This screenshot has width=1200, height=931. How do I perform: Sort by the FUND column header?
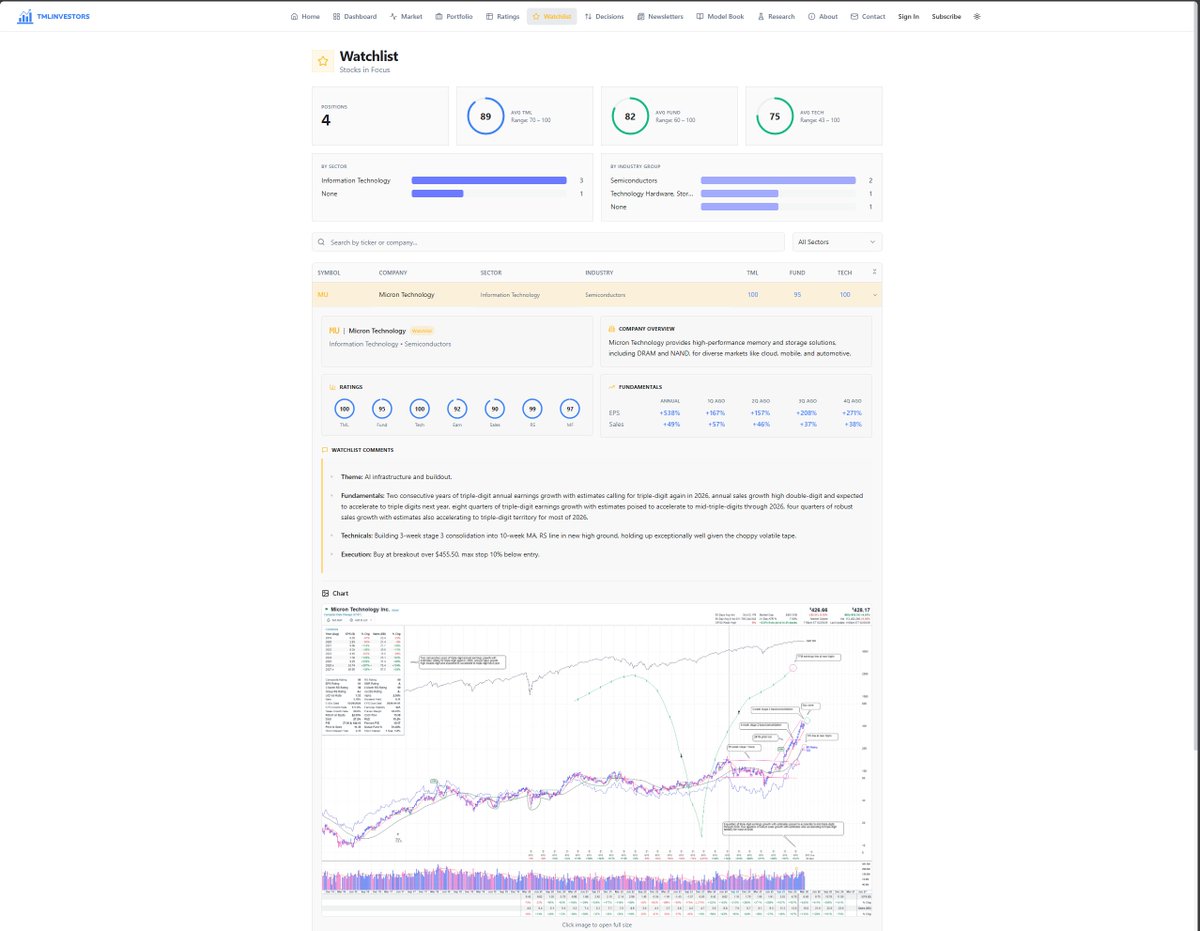(x=797, y=272)
